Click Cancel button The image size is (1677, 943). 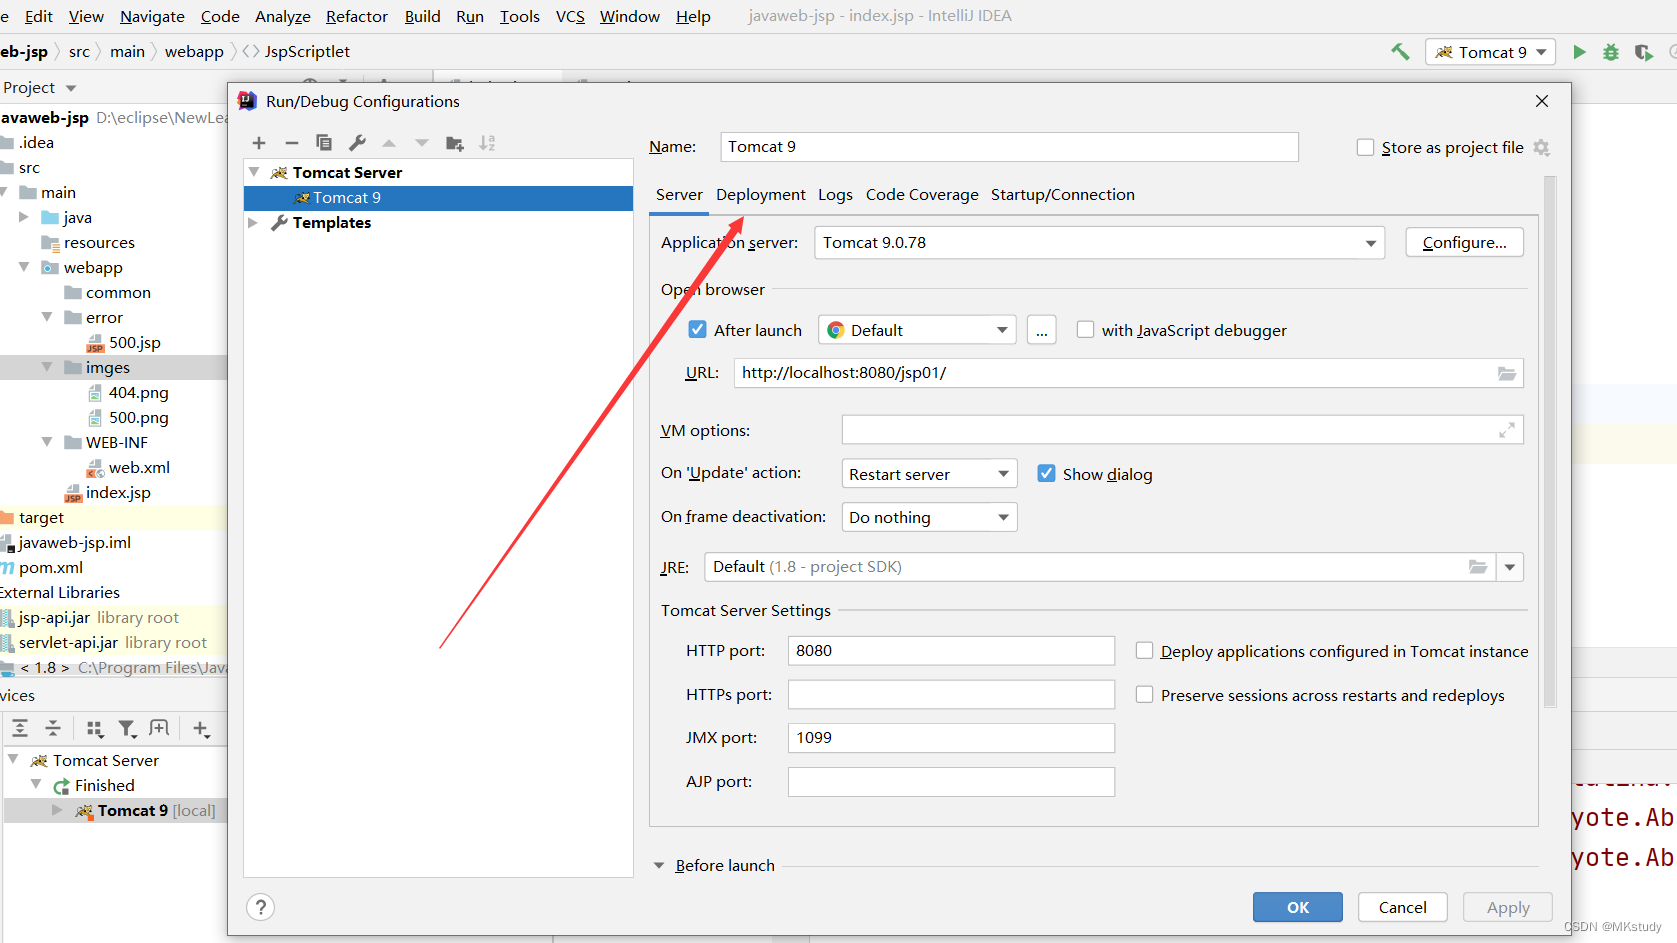coord(1403,907)
